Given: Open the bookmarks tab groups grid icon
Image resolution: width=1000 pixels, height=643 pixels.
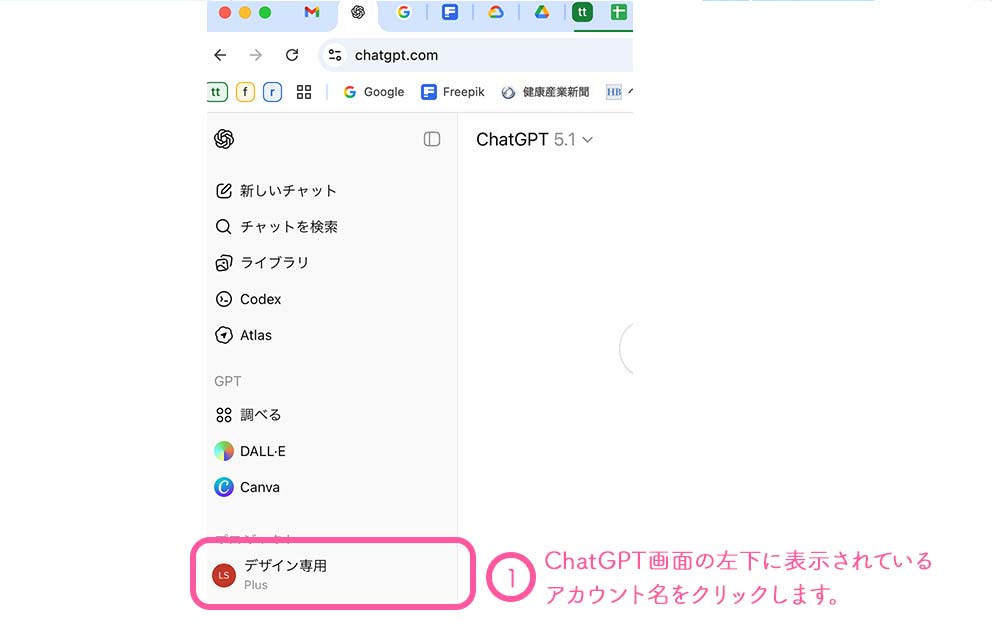Looking at the screenshot, I should 304,92.
